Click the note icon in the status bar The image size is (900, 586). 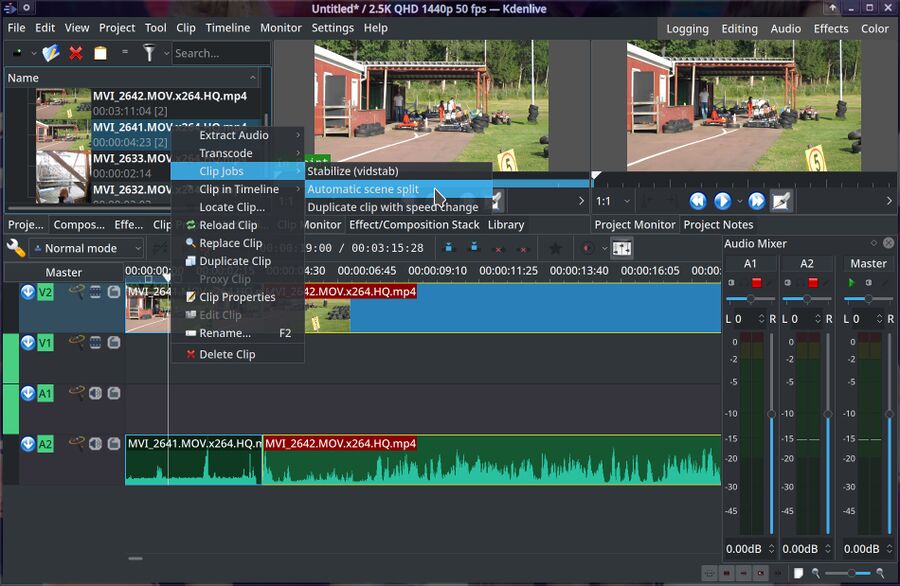click(798, 573)
